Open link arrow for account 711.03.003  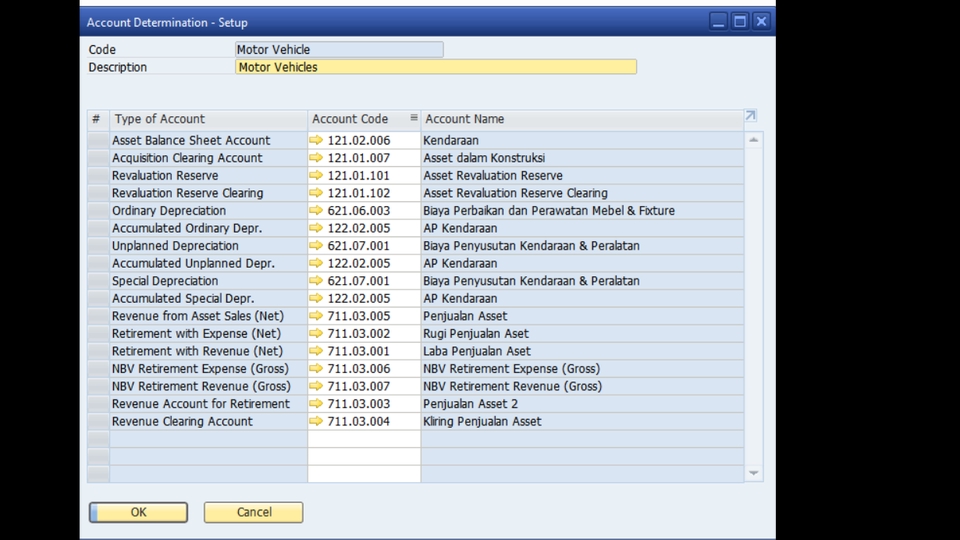click(315, 403)
